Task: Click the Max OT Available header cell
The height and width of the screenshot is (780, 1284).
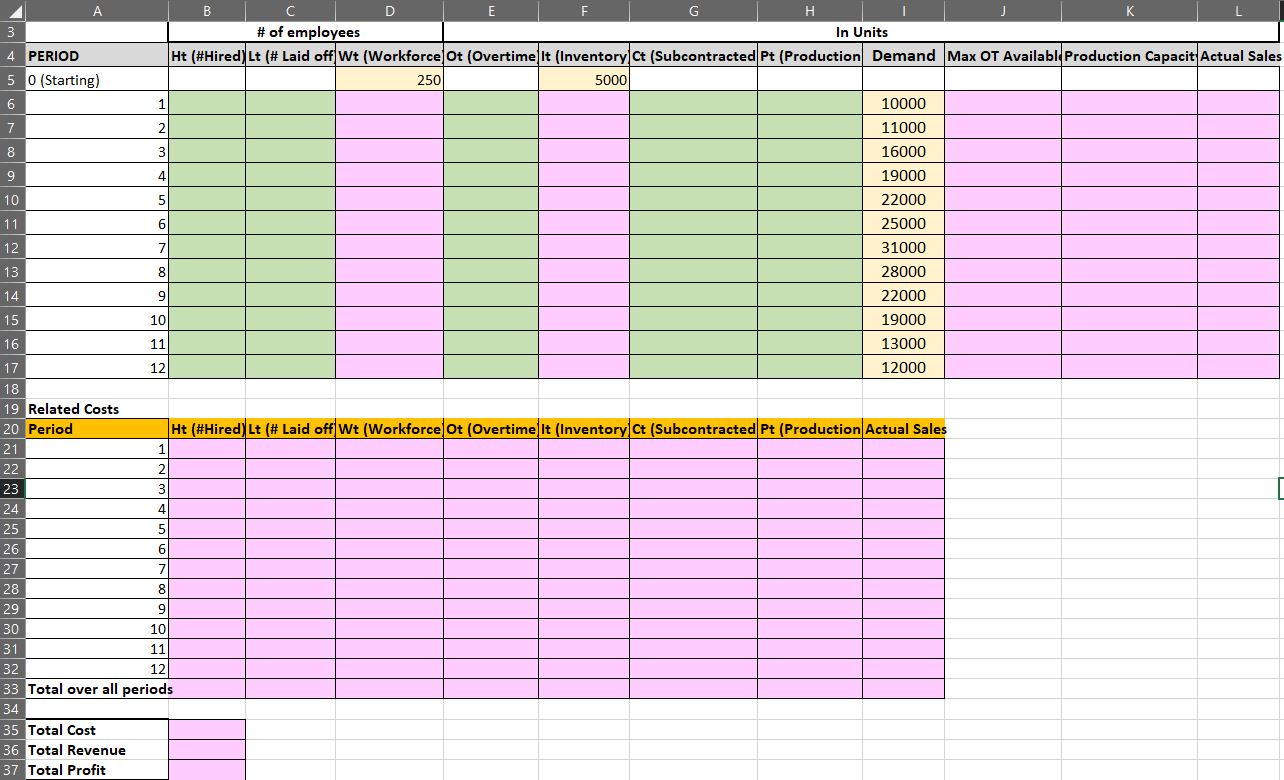Action: coord(1001,55)
